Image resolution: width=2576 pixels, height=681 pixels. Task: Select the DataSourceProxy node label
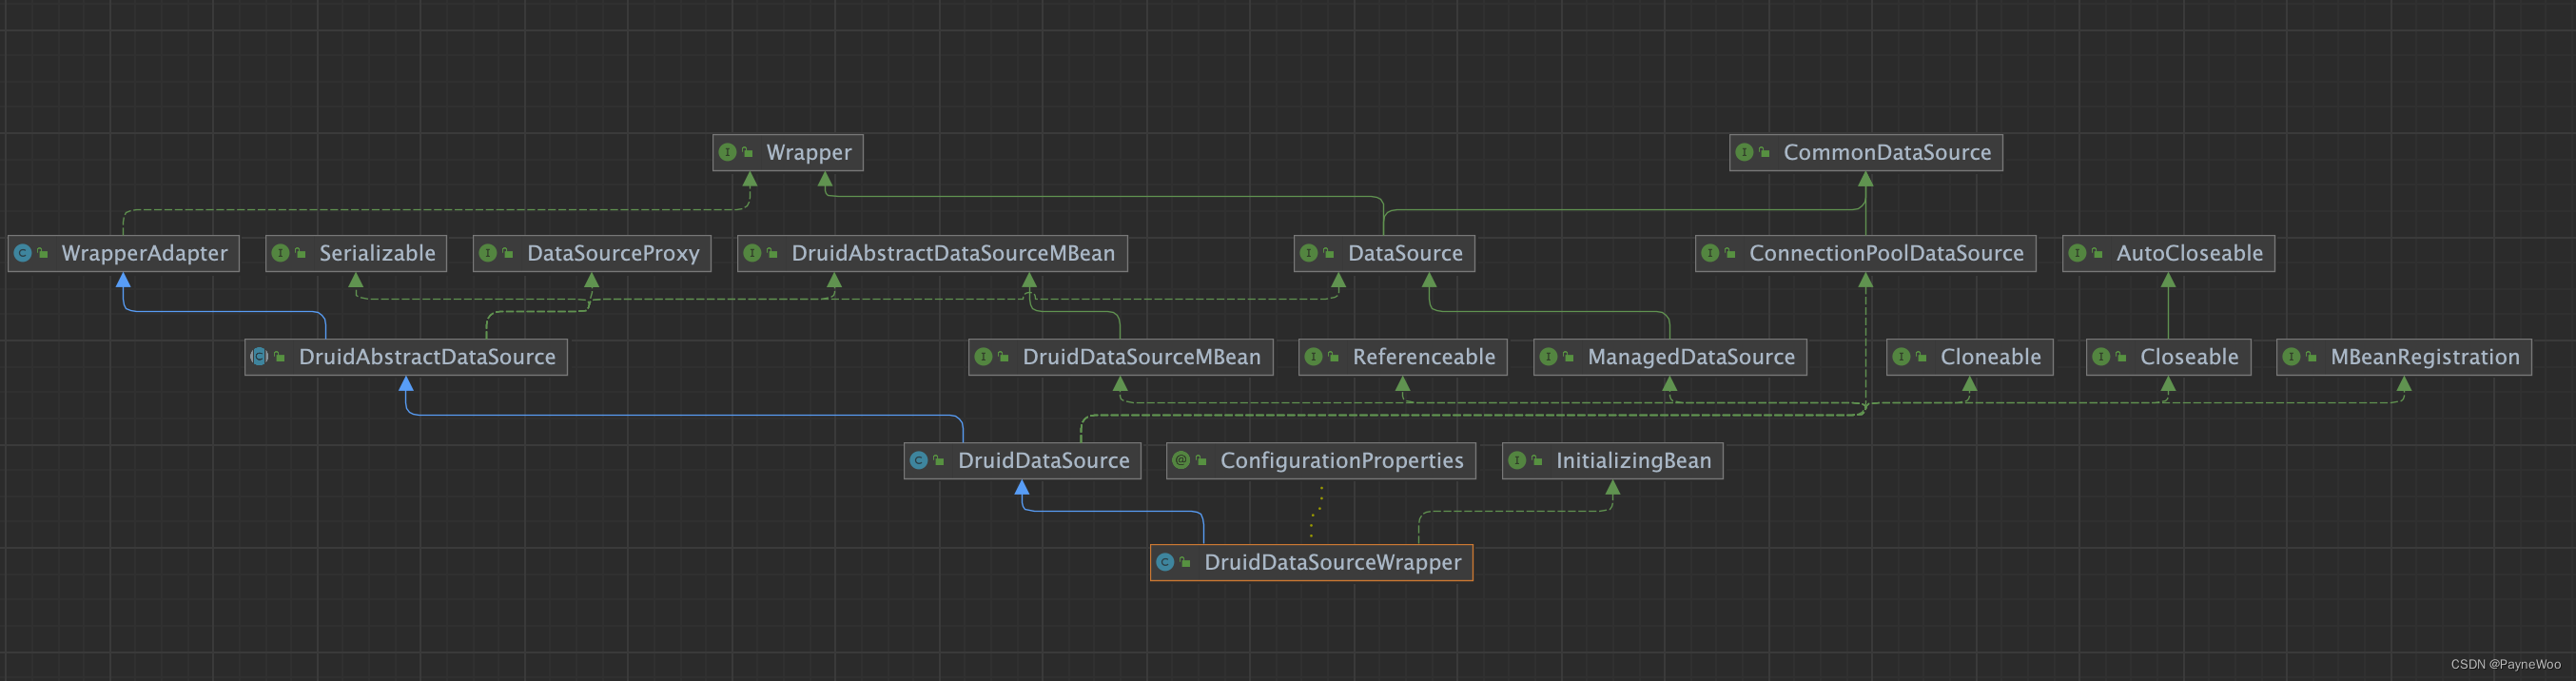[613, 253]
